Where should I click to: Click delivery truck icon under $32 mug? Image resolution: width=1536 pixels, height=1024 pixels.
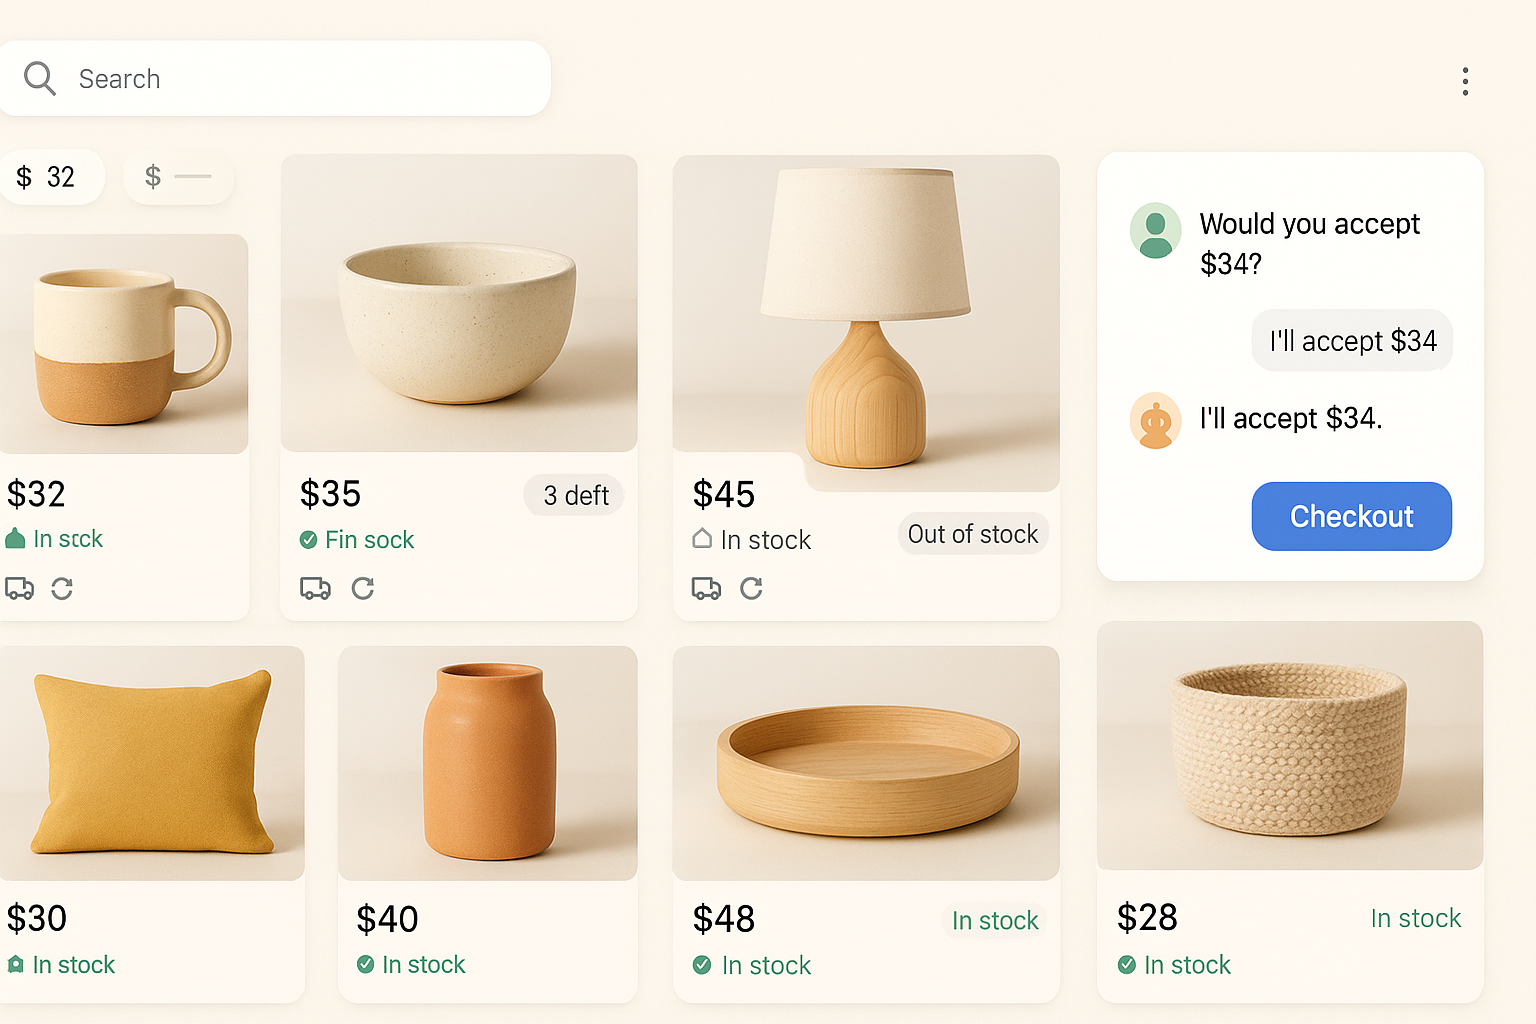[19, 588]
